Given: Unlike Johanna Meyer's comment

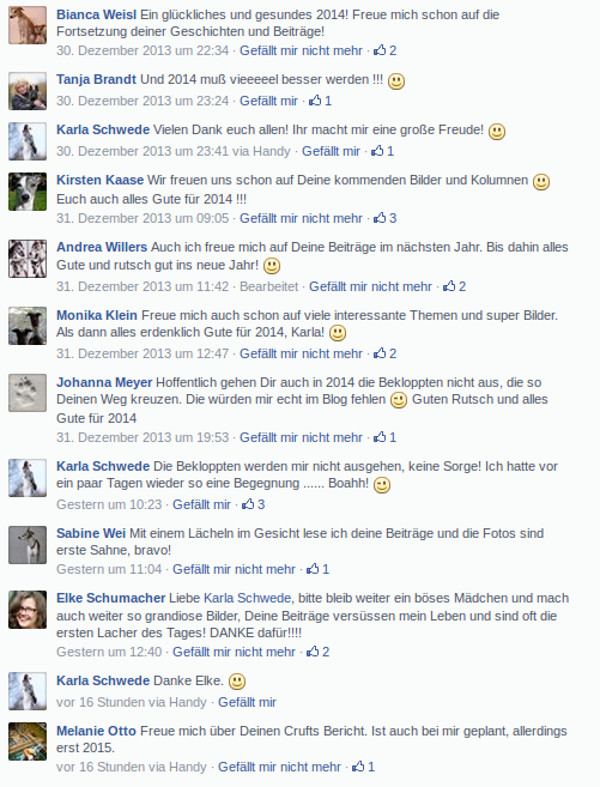Looking at the screenshot, I should tap(301, 437).
